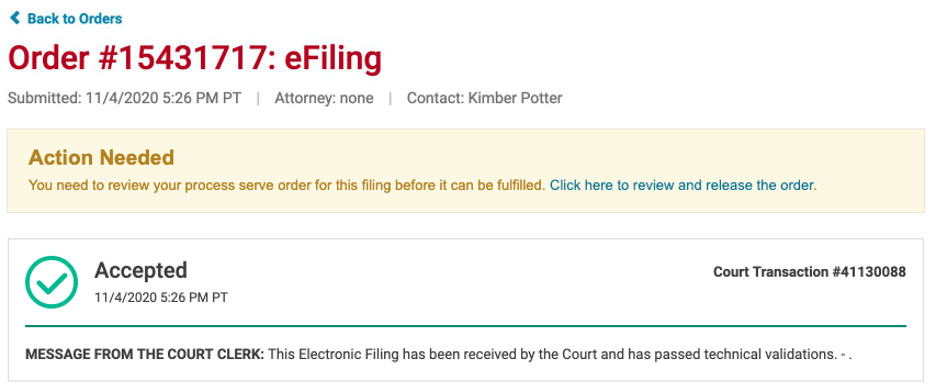
Task: Click the Accepted status title
Action: (x=141, y=270)
